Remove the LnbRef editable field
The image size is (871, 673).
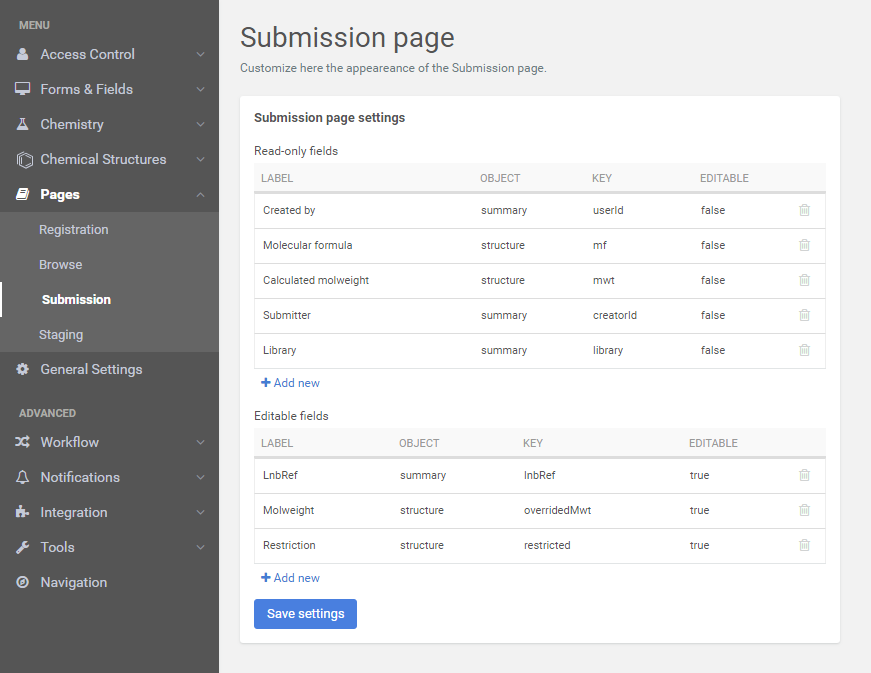click(804, 475)
